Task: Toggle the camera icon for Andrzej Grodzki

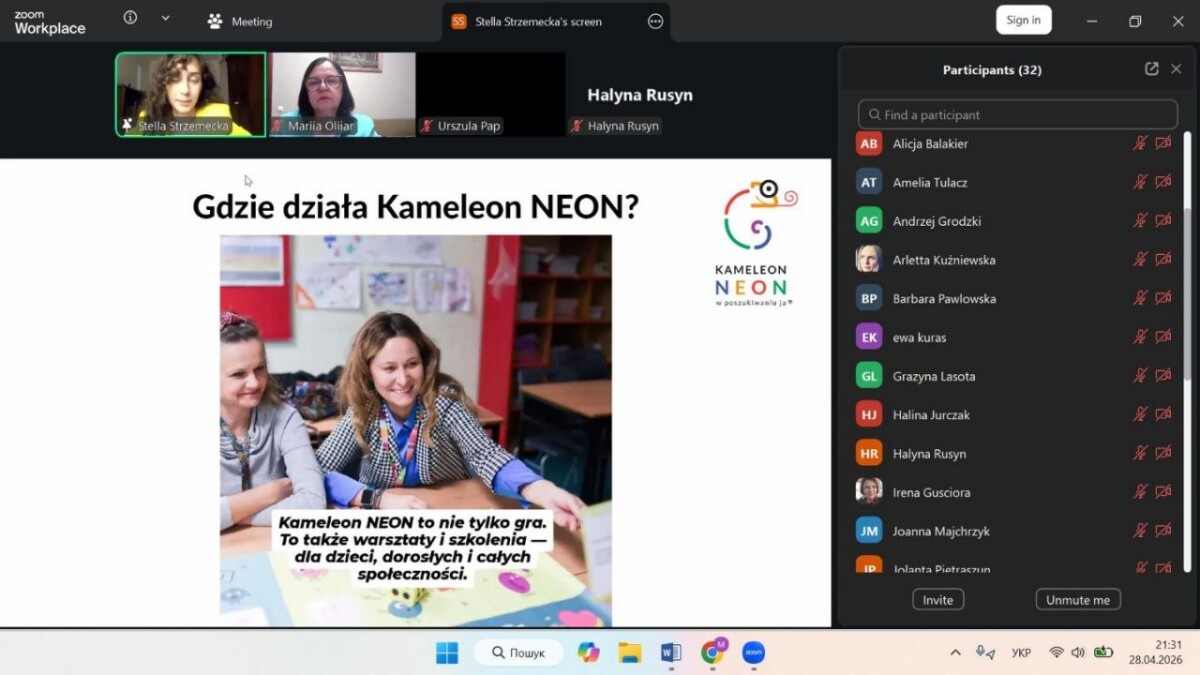Action: 1163,221
